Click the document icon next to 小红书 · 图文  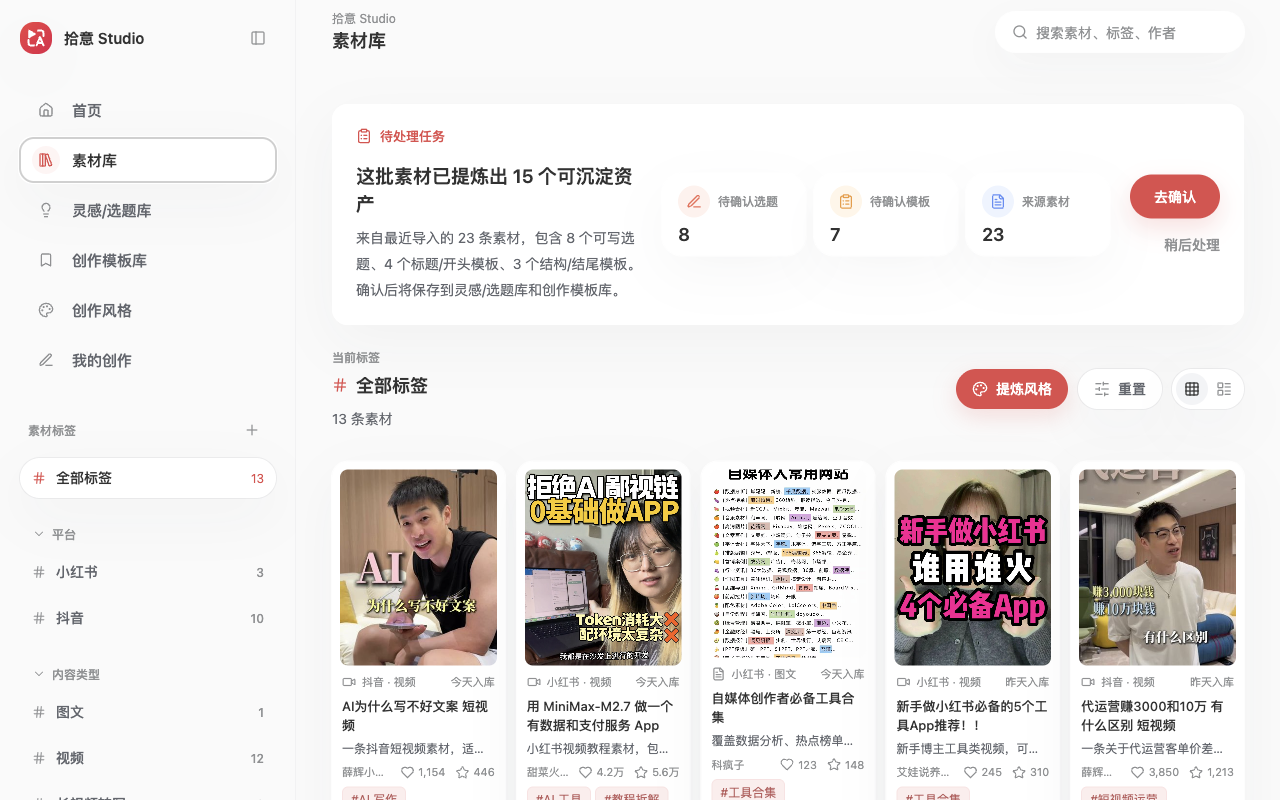click(718, 674)
